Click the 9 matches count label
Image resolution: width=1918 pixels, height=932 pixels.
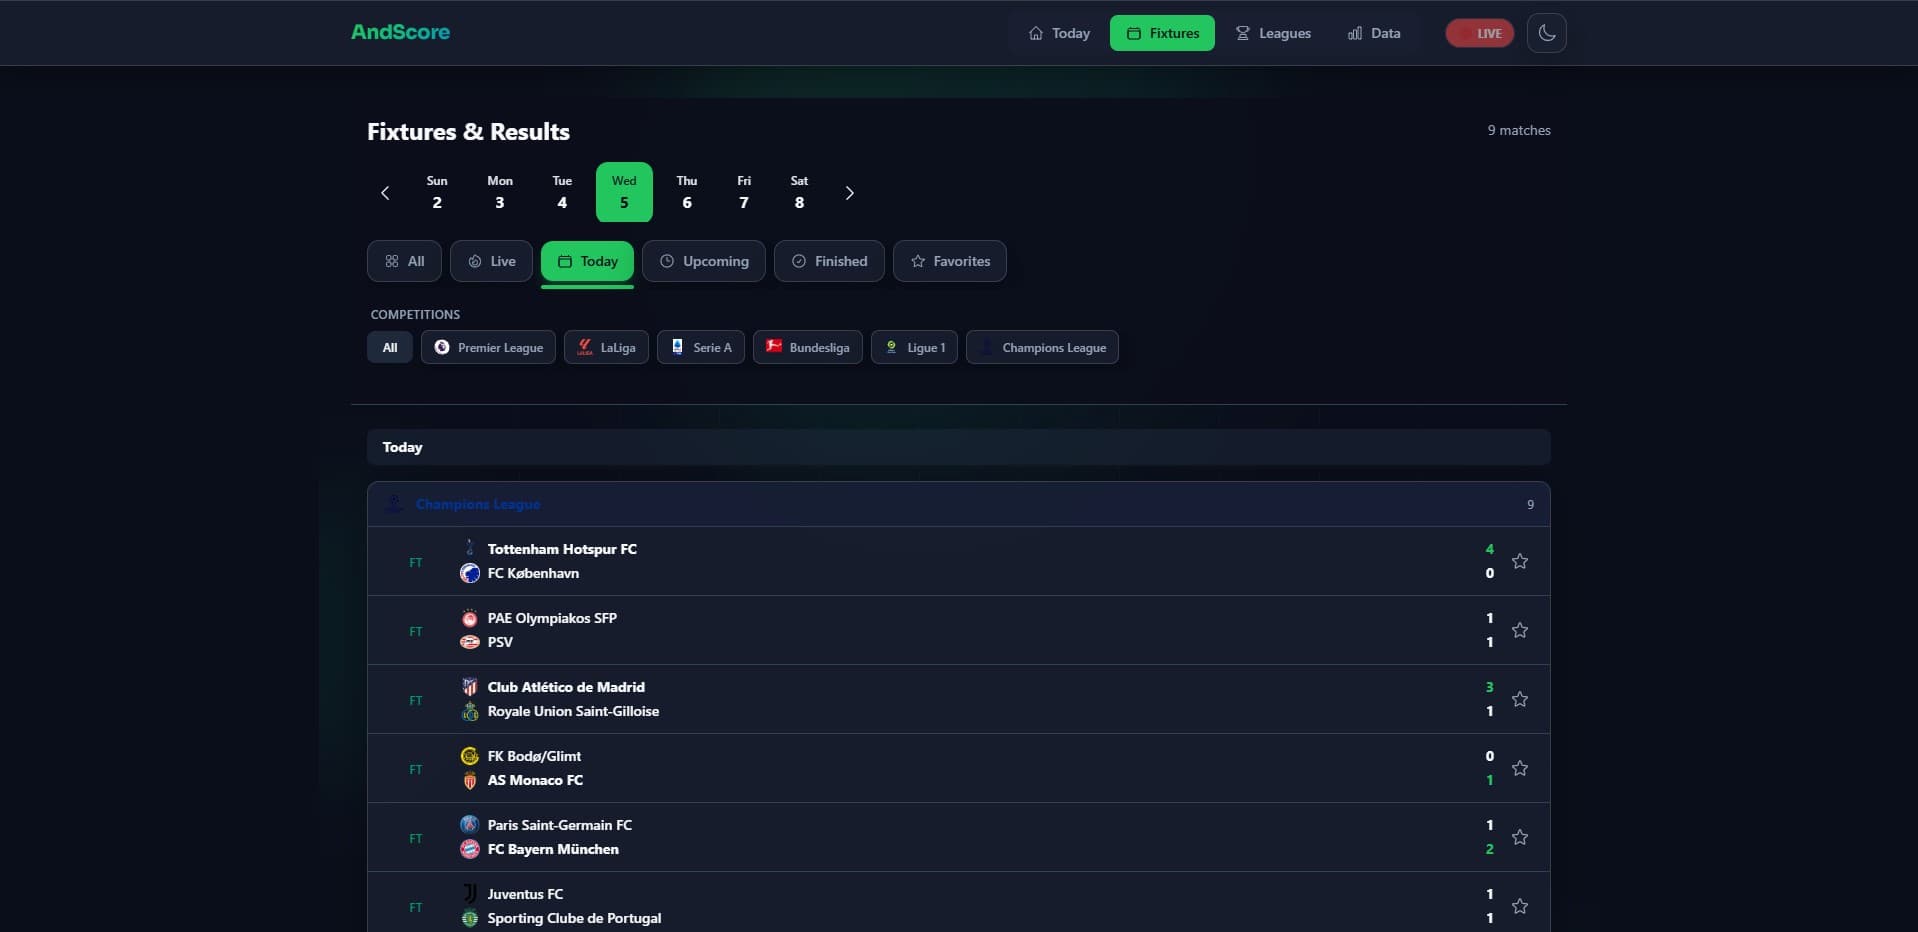pyautogui.click(x=1518, y=130)
